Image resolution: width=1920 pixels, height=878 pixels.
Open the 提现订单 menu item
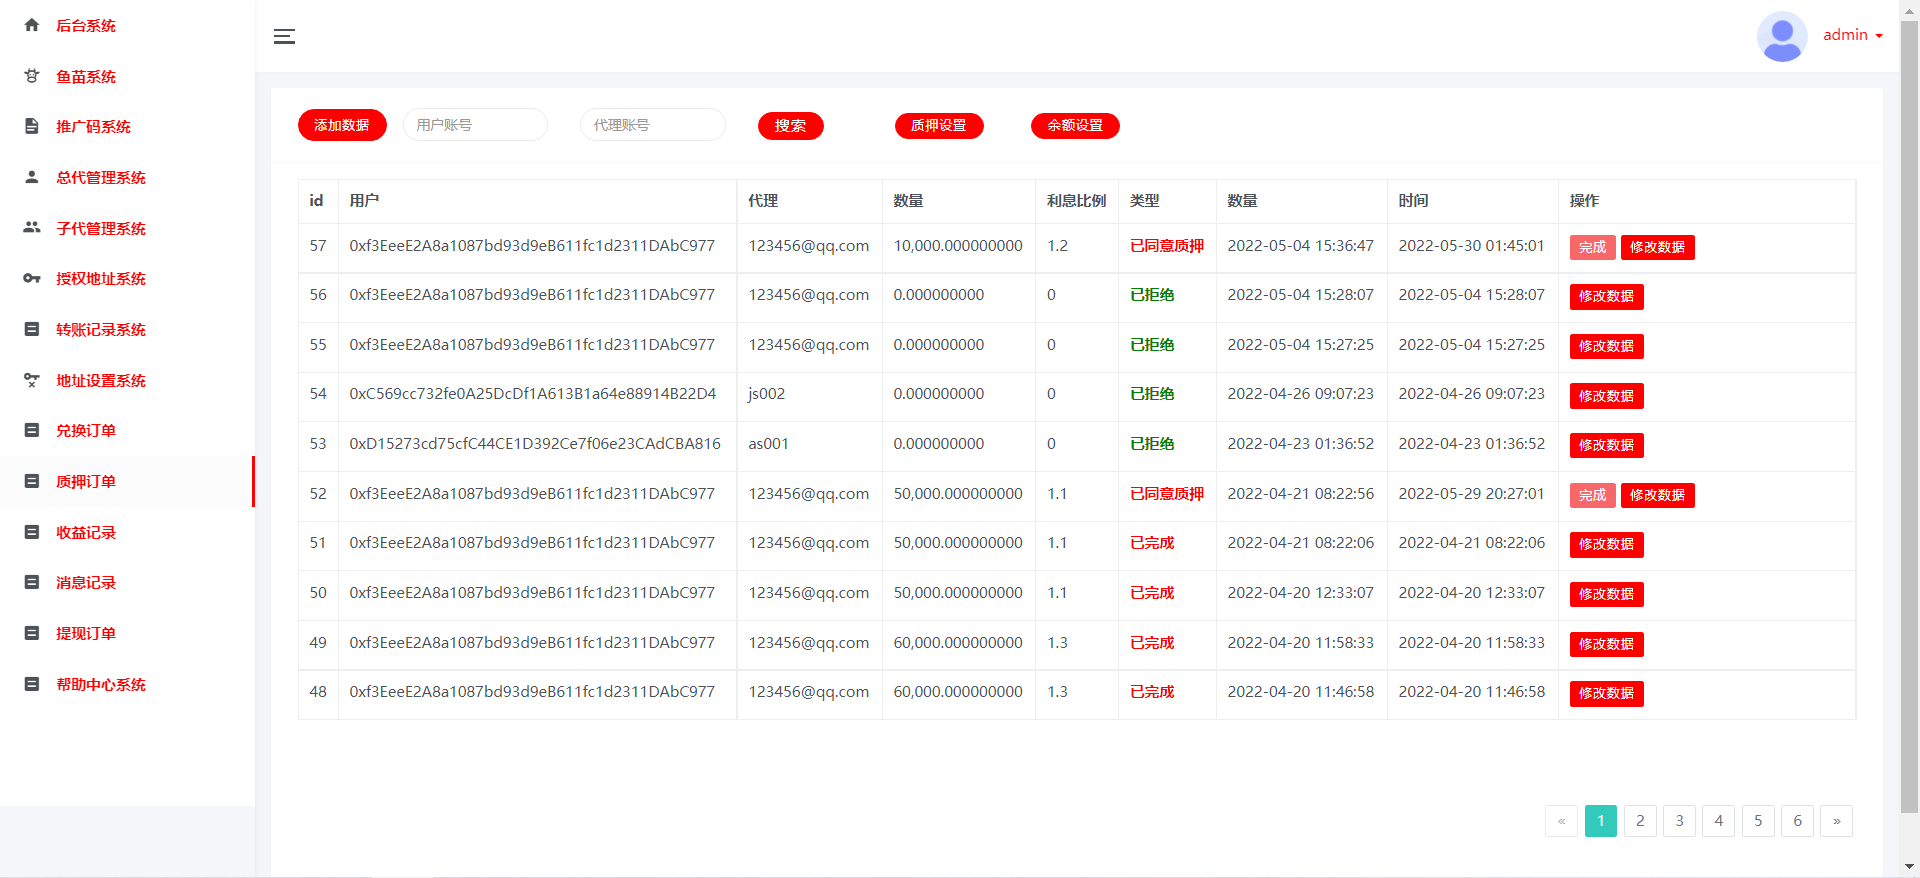tap(86, 633)
